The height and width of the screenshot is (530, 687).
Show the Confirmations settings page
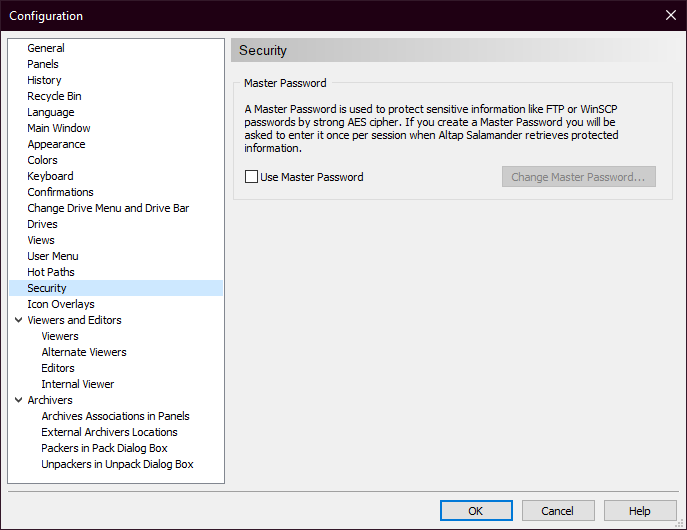(60, 192)
